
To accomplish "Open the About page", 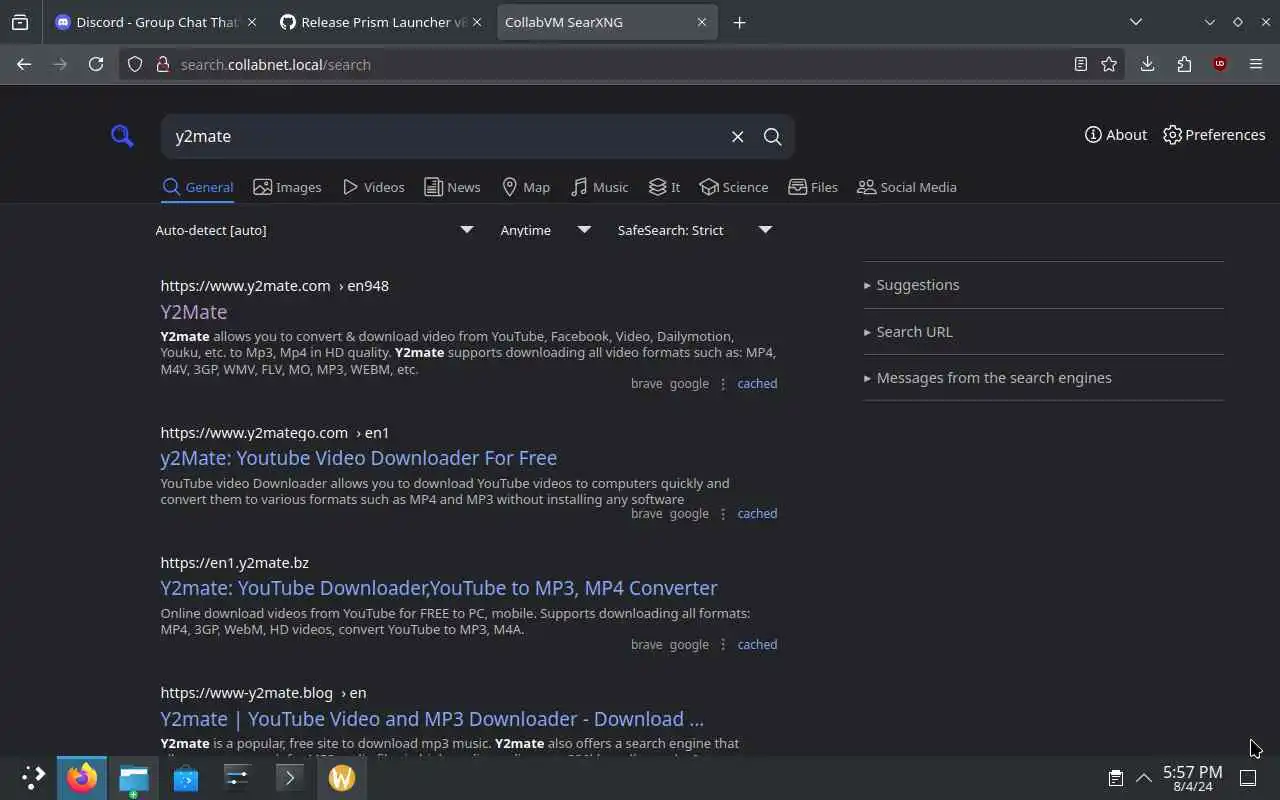I will pyautogui.click(x=1115, y=135).
